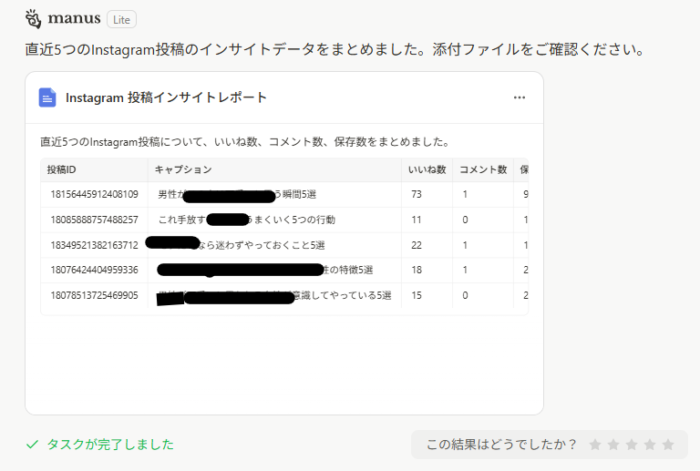Rate the result one star

(595, 445)
